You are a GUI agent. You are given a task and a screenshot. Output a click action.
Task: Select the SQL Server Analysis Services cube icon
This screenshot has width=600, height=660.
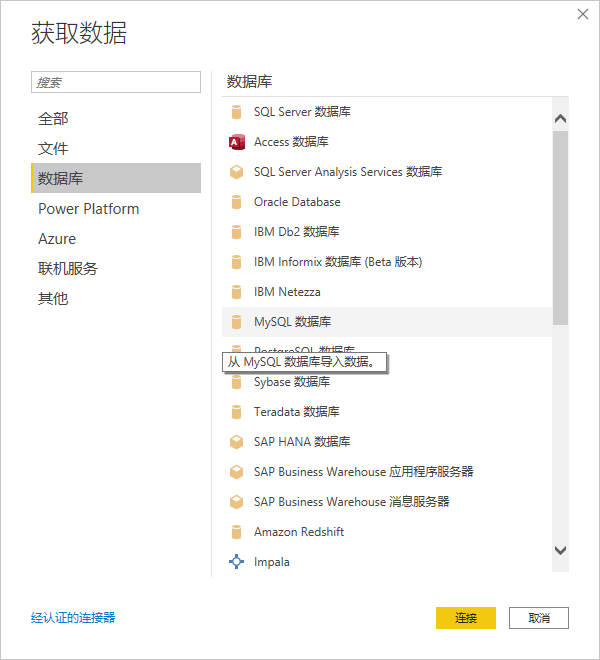237,172
